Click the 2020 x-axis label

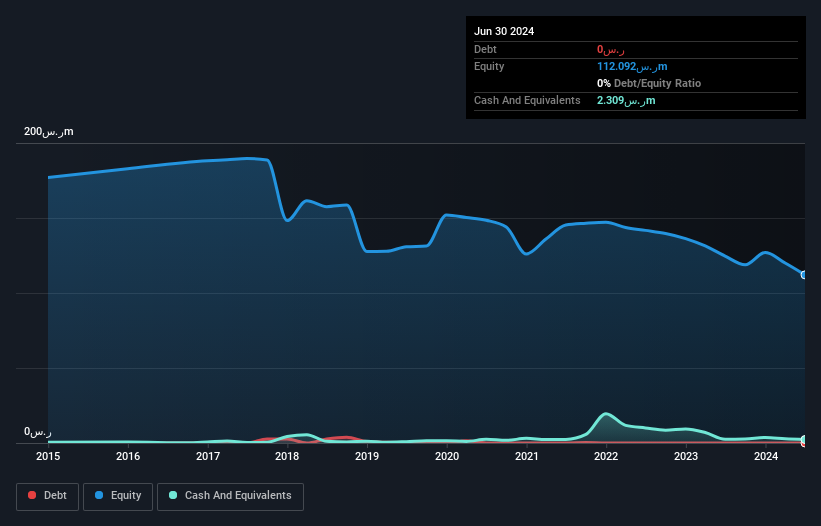point(447,456)
